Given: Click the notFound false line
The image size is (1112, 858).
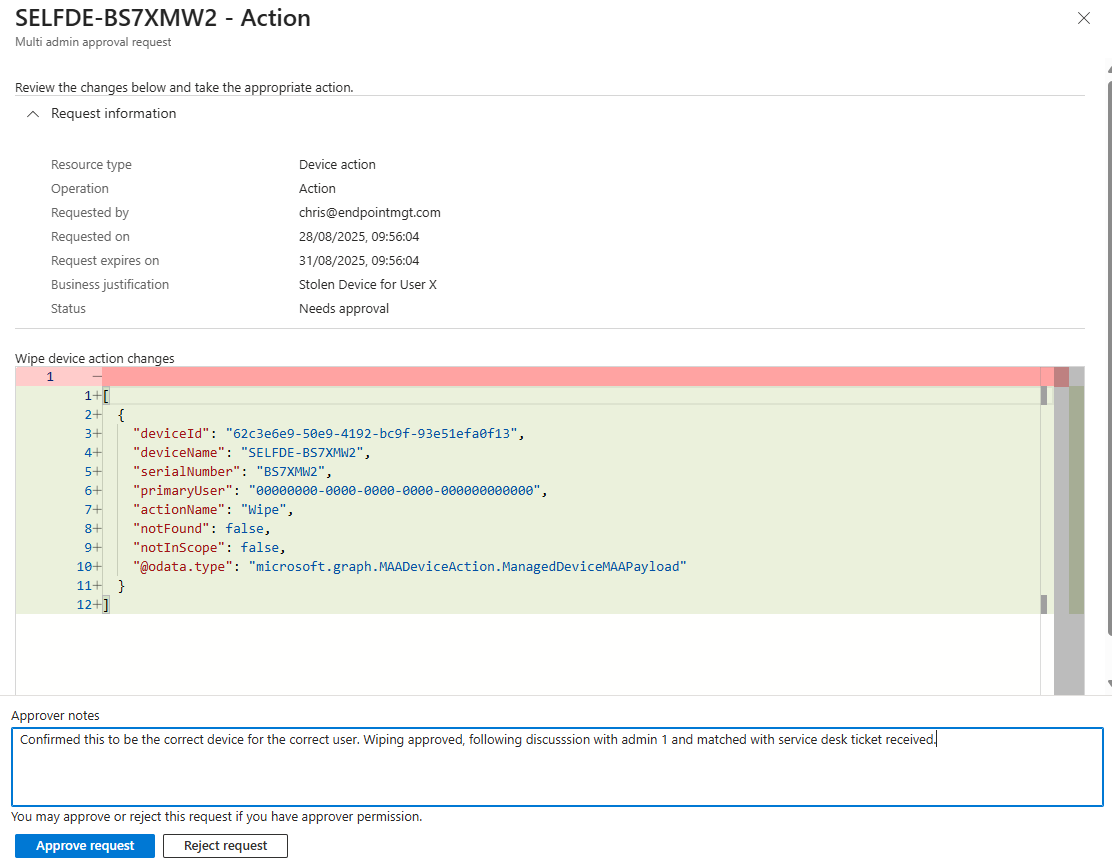Looking at the screenshot, I should click(201, 529).
